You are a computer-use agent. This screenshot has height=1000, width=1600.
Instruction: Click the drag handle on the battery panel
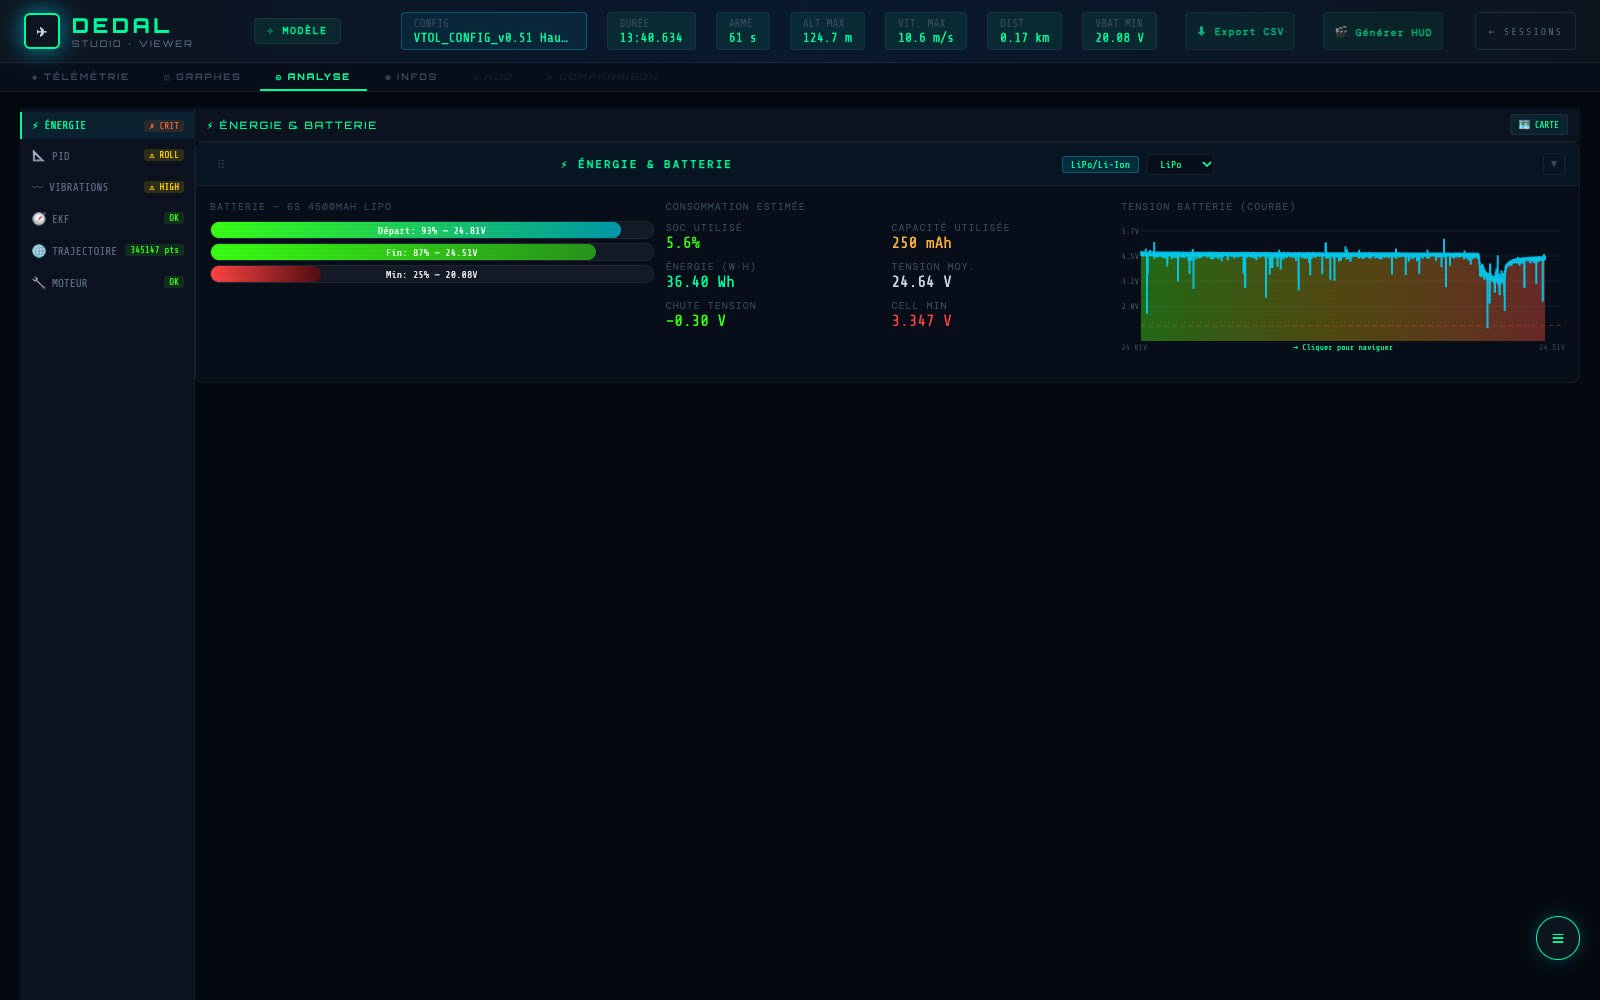[x=221, y=164]
